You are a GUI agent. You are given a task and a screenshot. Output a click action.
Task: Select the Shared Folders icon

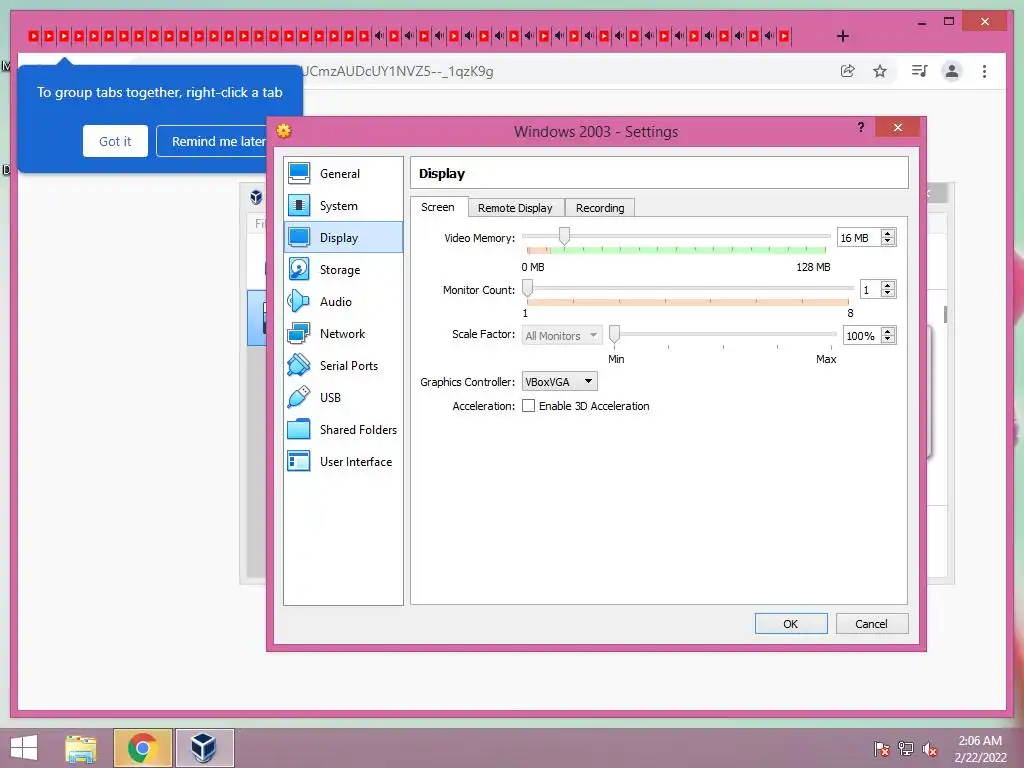coord(299,429)
